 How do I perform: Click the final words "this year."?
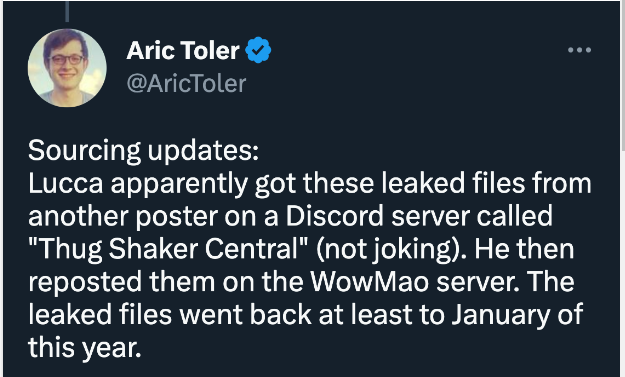click(85, 348)
